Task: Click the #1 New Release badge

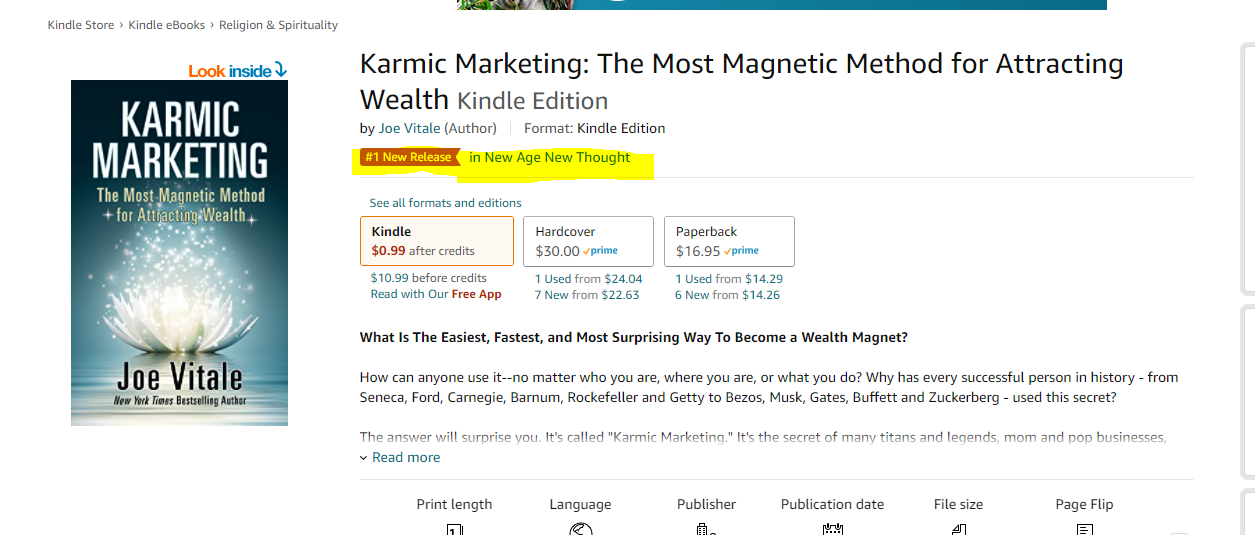Action: click(409, 157)
